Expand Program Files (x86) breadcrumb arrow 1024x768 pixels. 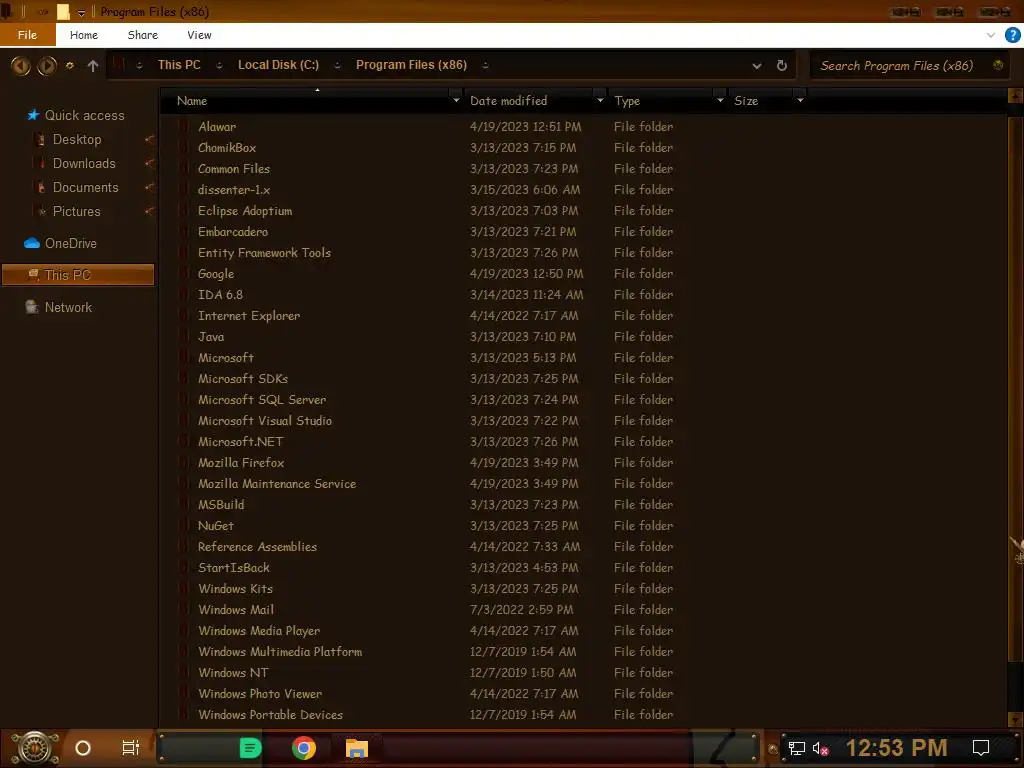[485, 65]
